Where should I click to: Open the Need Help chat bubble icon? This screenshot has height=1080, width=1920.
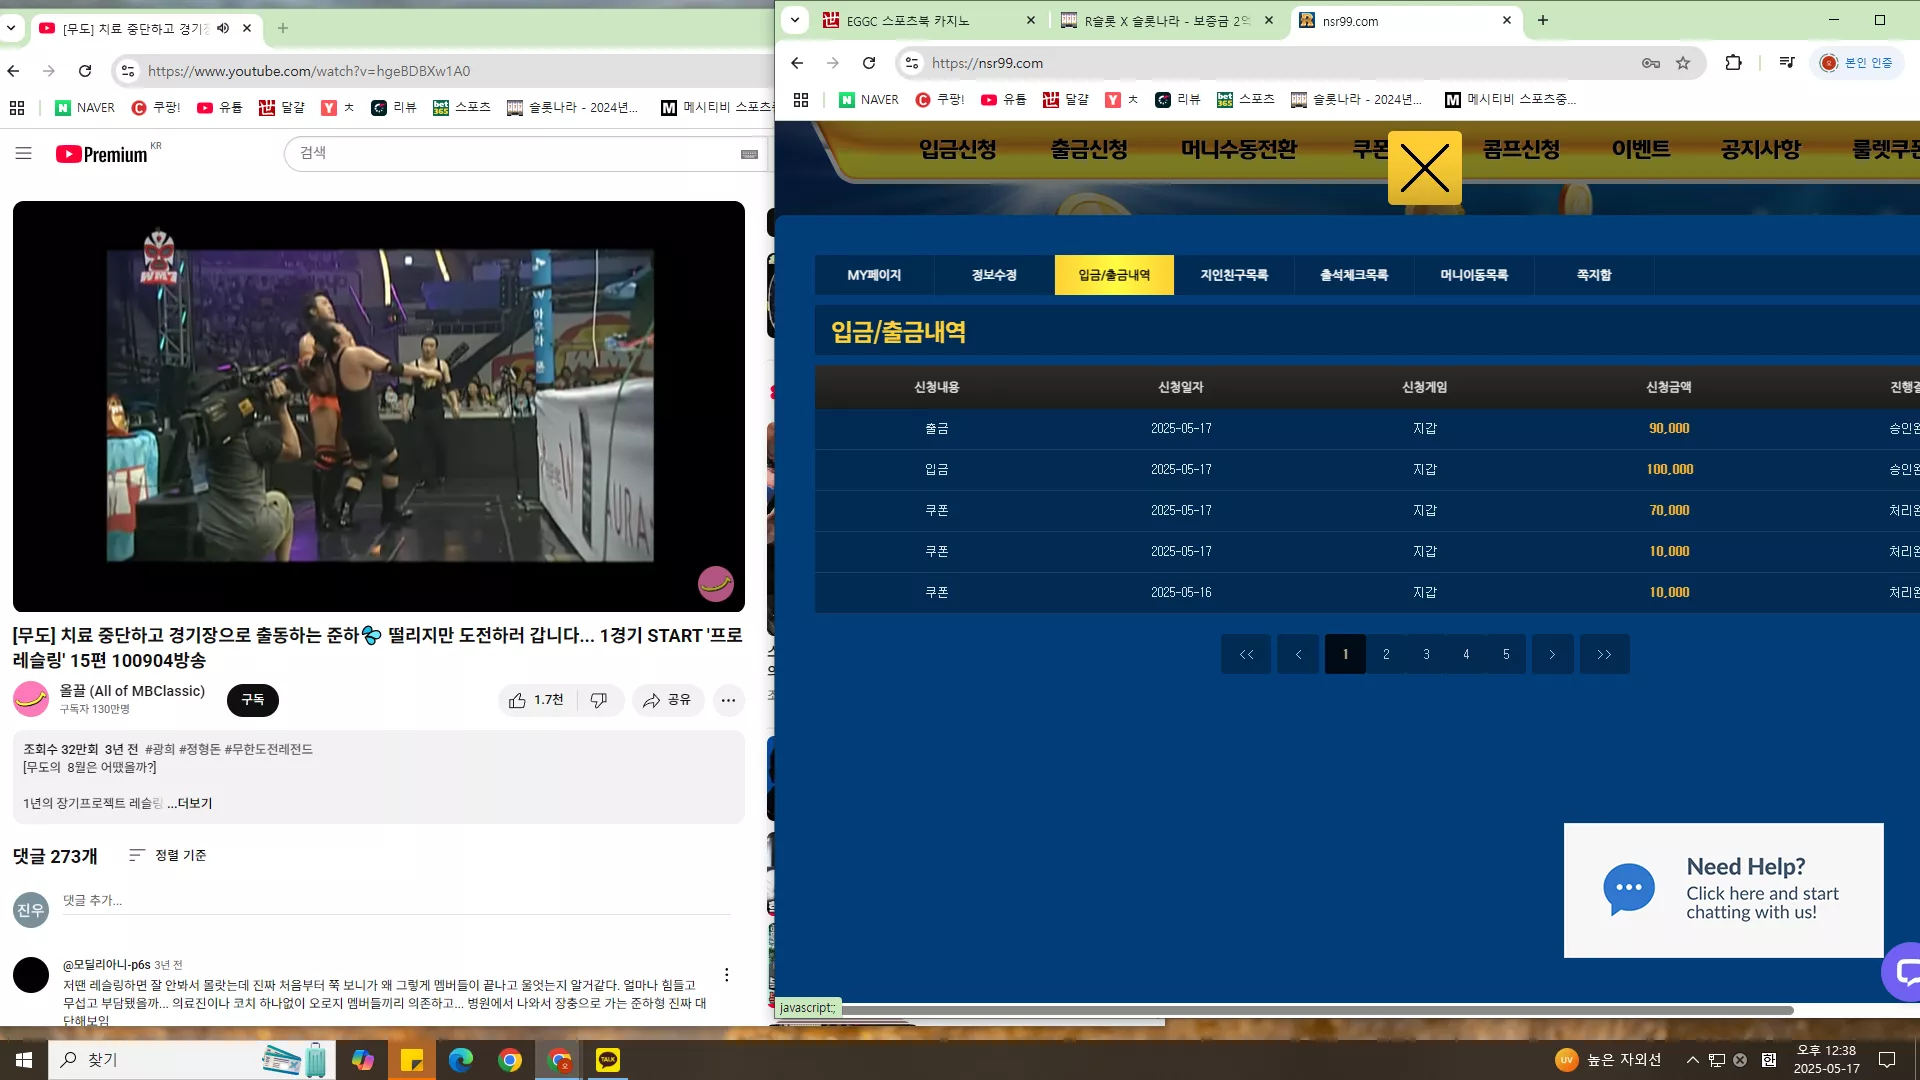[x=1628, y=889]
